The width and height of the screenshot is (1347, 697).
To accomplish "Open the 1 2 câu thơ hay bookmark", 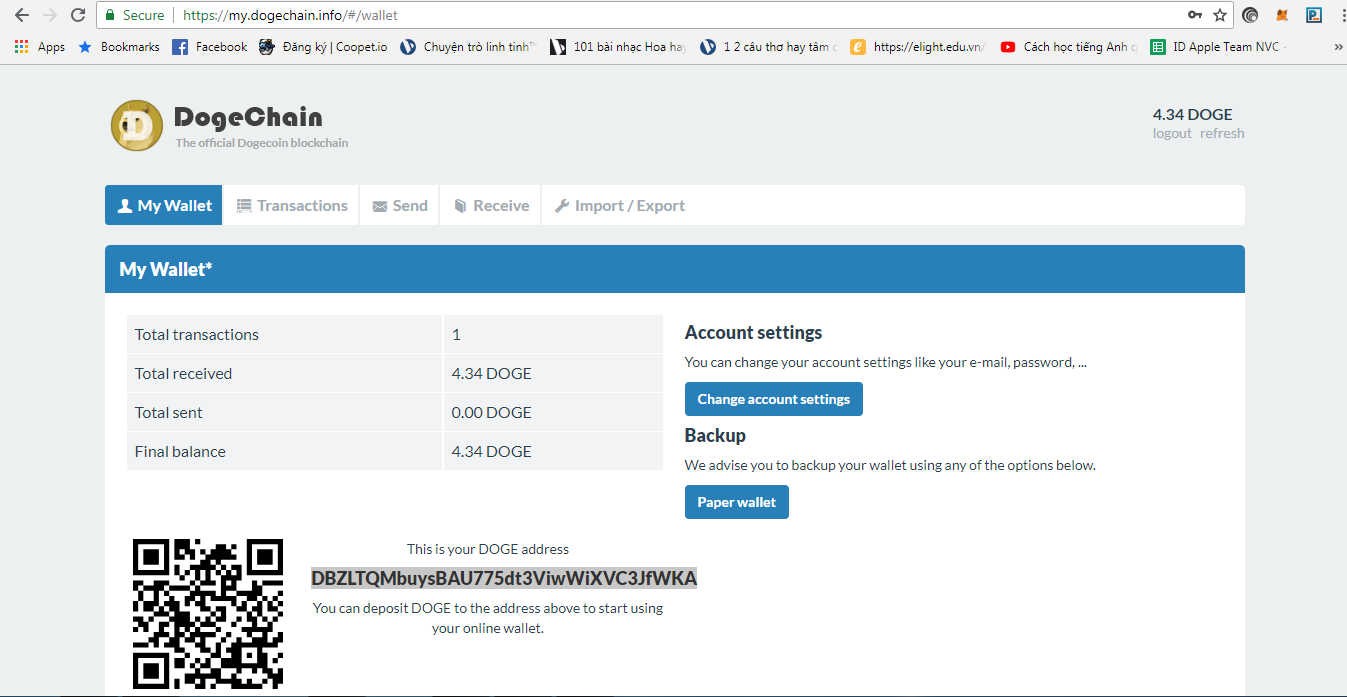I will [x=769, y=47].
